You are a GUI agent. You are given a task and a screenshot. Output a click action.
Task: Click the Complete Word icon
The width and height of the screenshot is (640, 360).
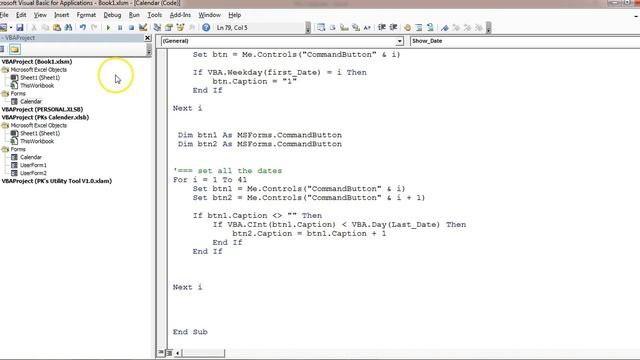(367, 27)
